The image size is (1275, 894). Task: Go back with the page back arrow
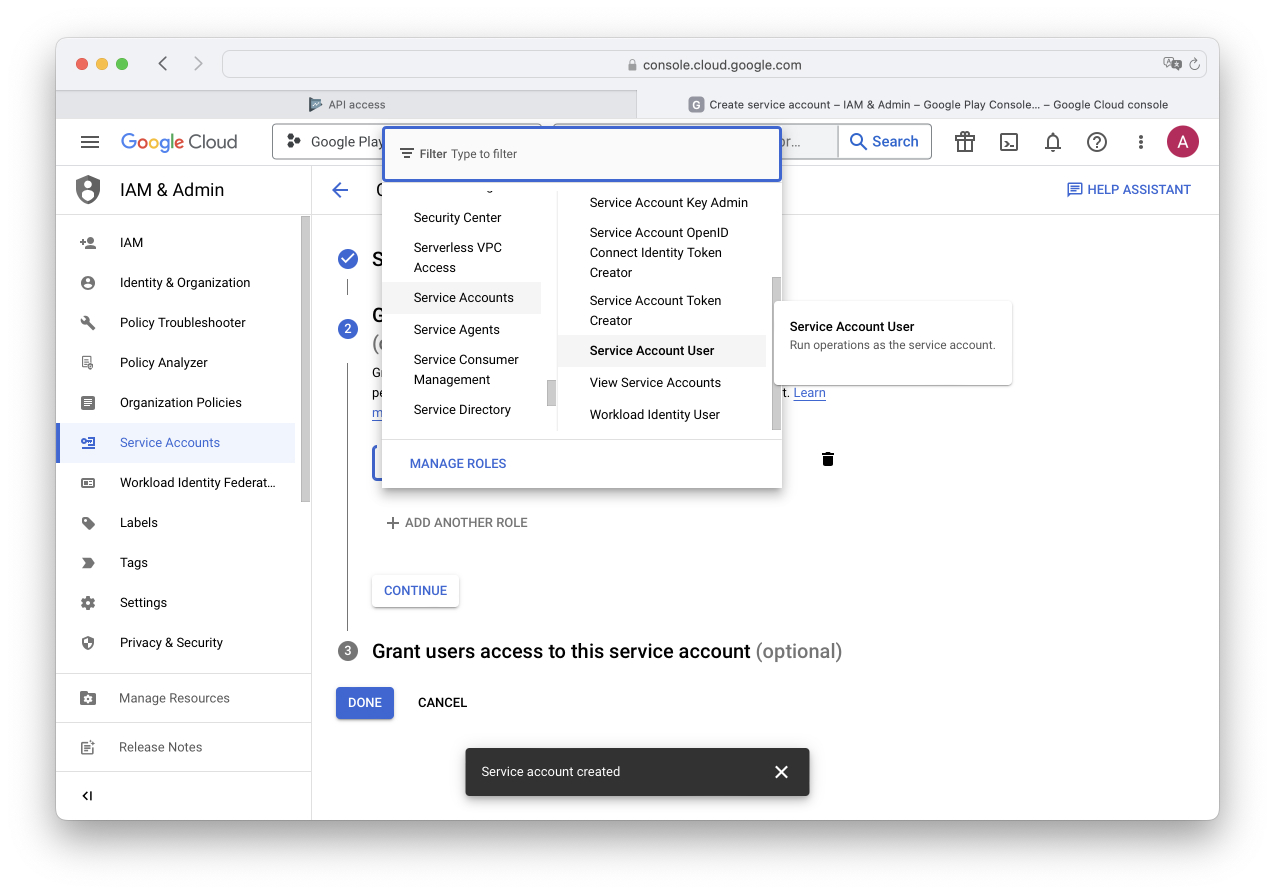(340, 190)
